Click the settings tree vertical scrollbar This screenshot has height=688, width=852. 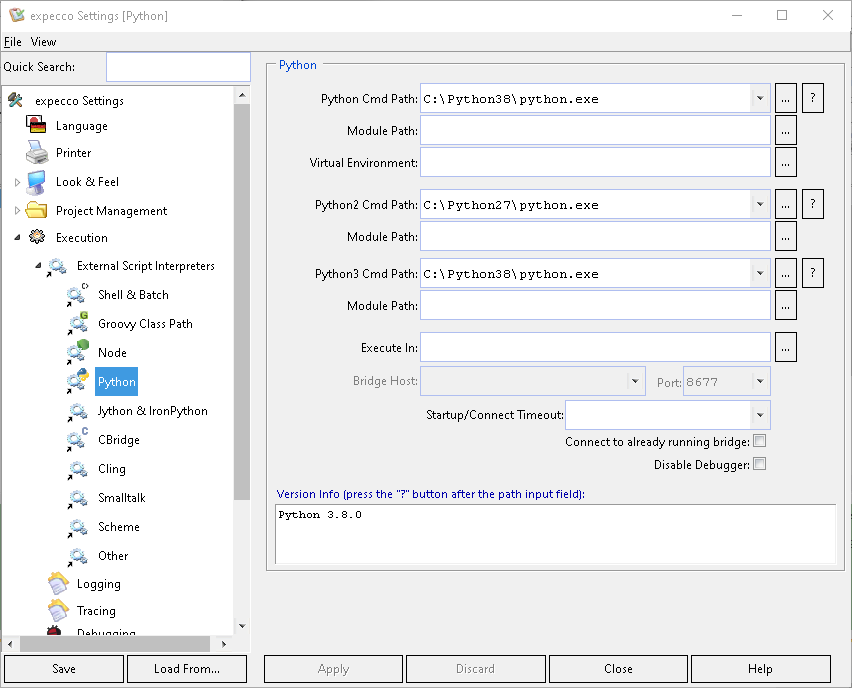pyautogui.click(x=241, y=300)
